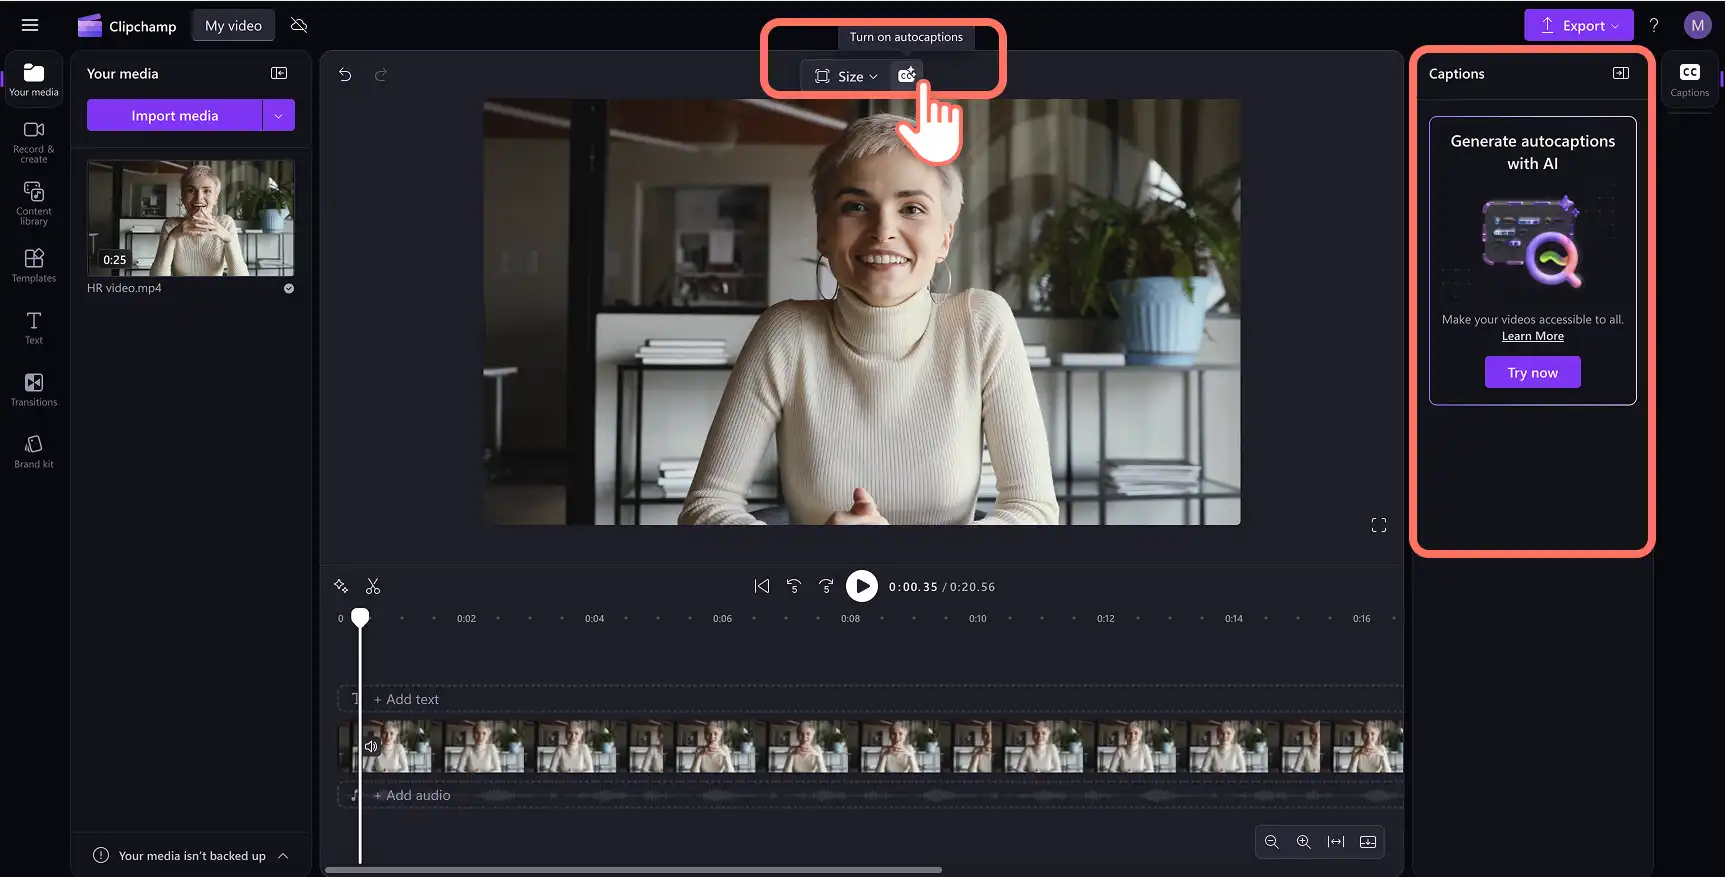Select the Templates sidebar icon
The height and width of the screenshot is (877, 1725).
click(x=34, y=265)
